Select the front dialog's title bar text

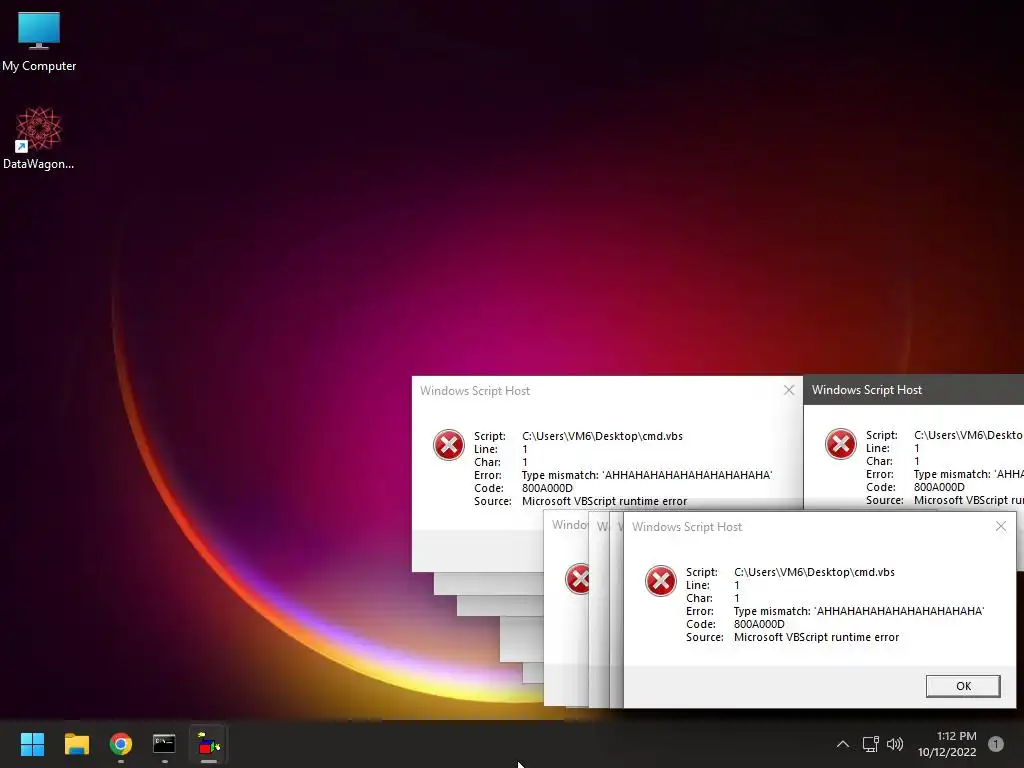point(687,527)
